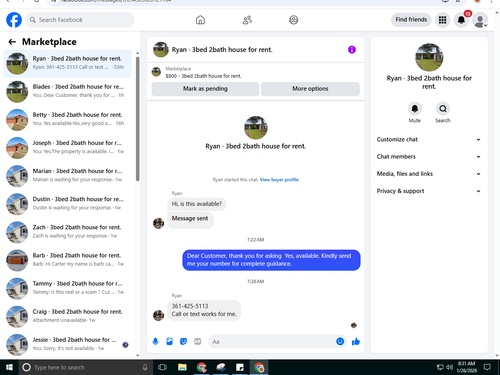Click the Mark as pending button

coord(205,89)
